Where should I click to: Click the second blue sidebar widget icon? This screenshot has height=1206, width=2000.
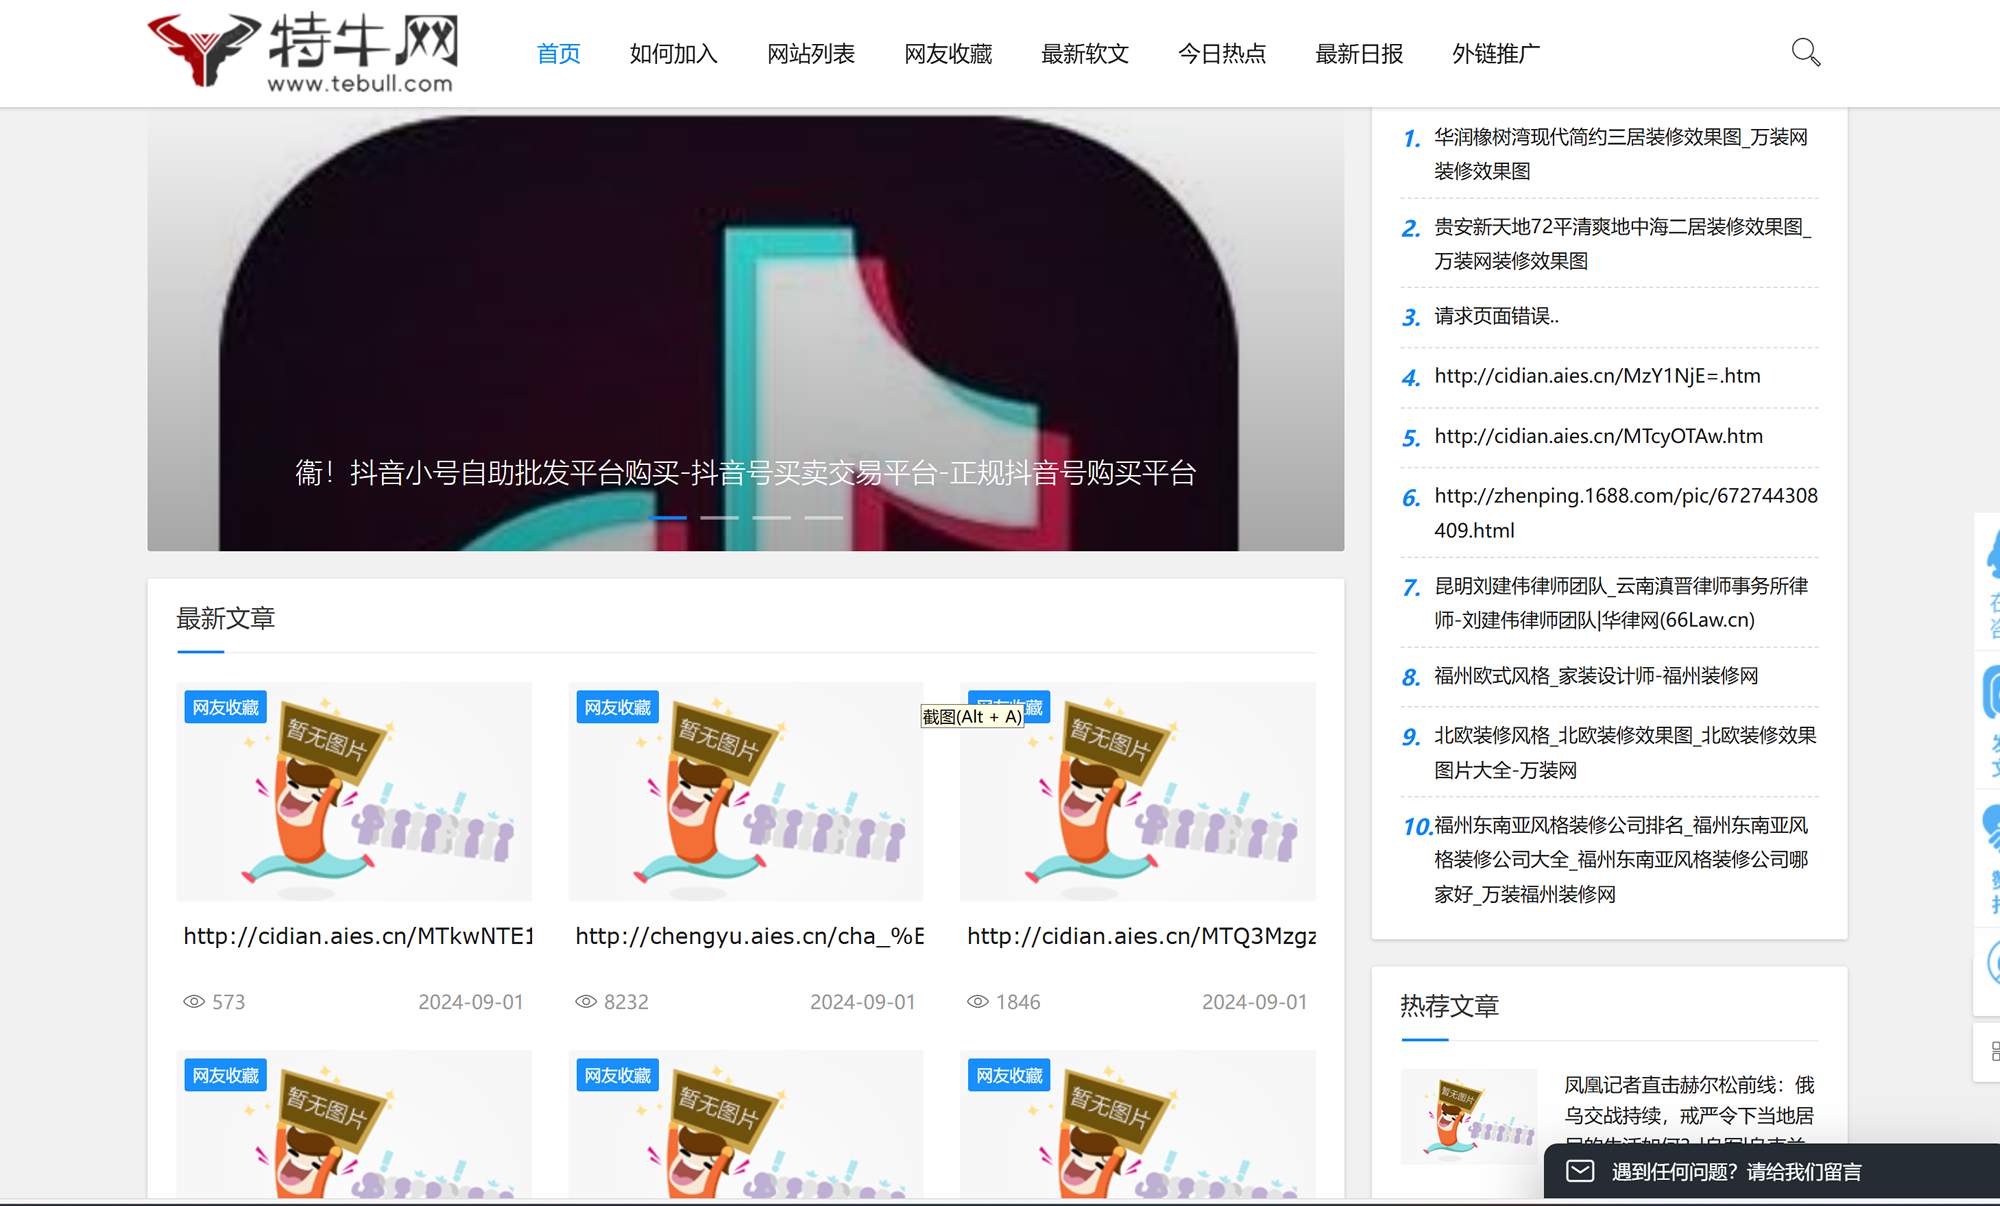coord(1992,692)
